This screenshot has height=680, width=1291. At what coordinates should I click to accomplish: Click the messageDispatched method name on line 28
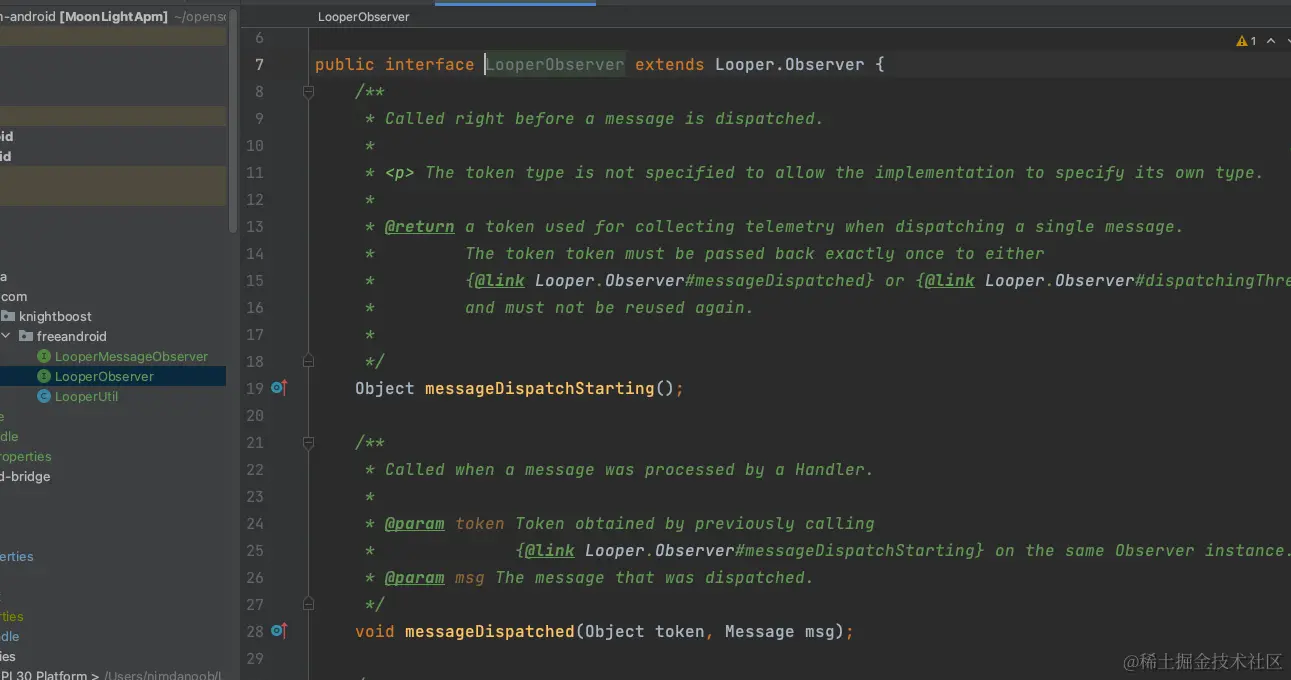pyautogui.click(x=490, y=631)
